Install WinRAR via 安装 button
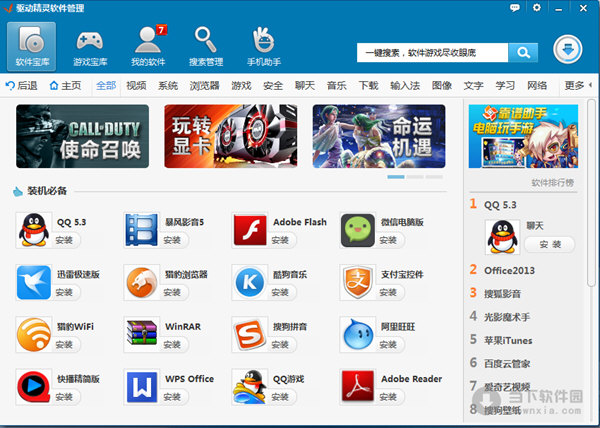This screenshot has height=428, width=600. 172,345
